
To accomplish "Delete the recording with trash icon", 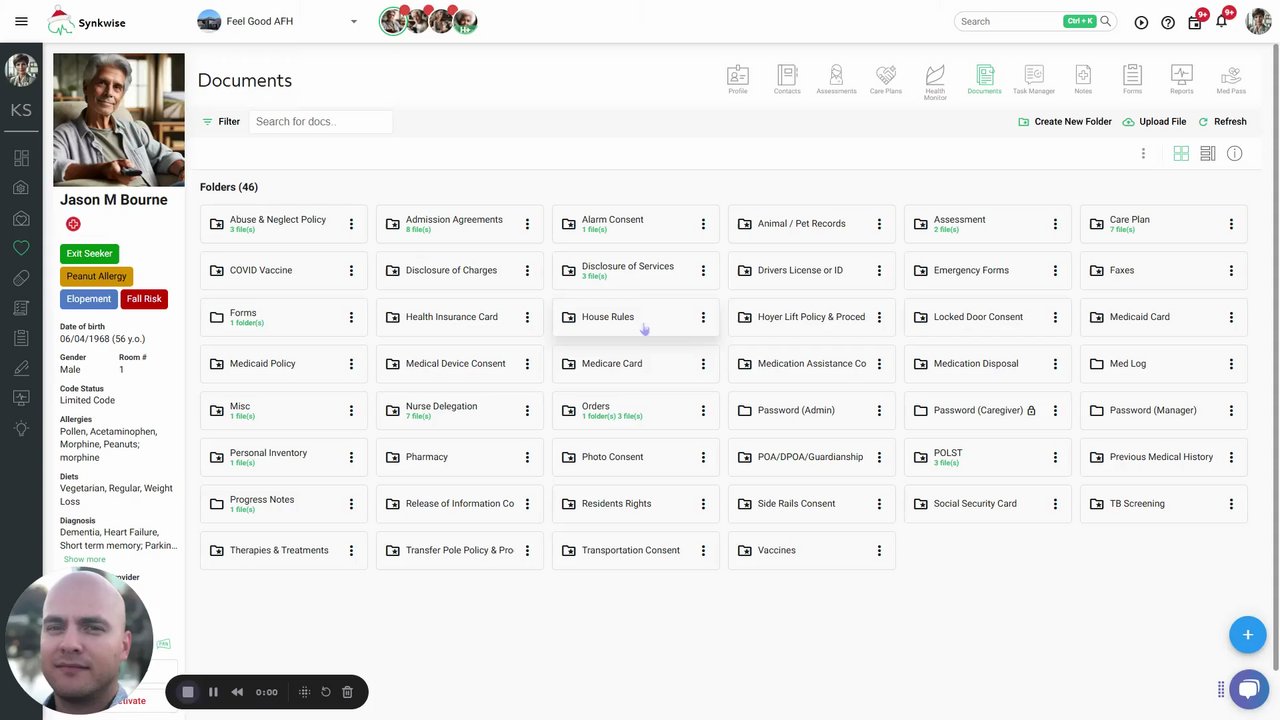I will click(x=347, y=692).
